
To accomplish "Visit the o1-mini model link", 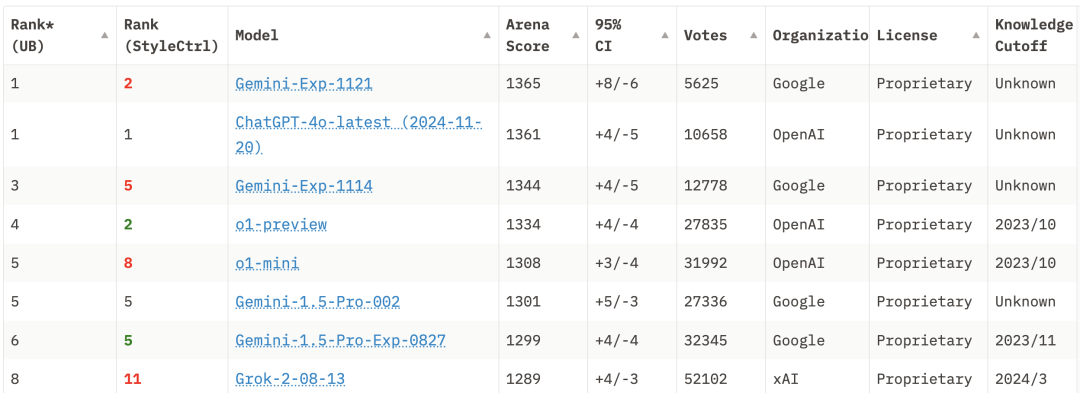I will 267,264.
